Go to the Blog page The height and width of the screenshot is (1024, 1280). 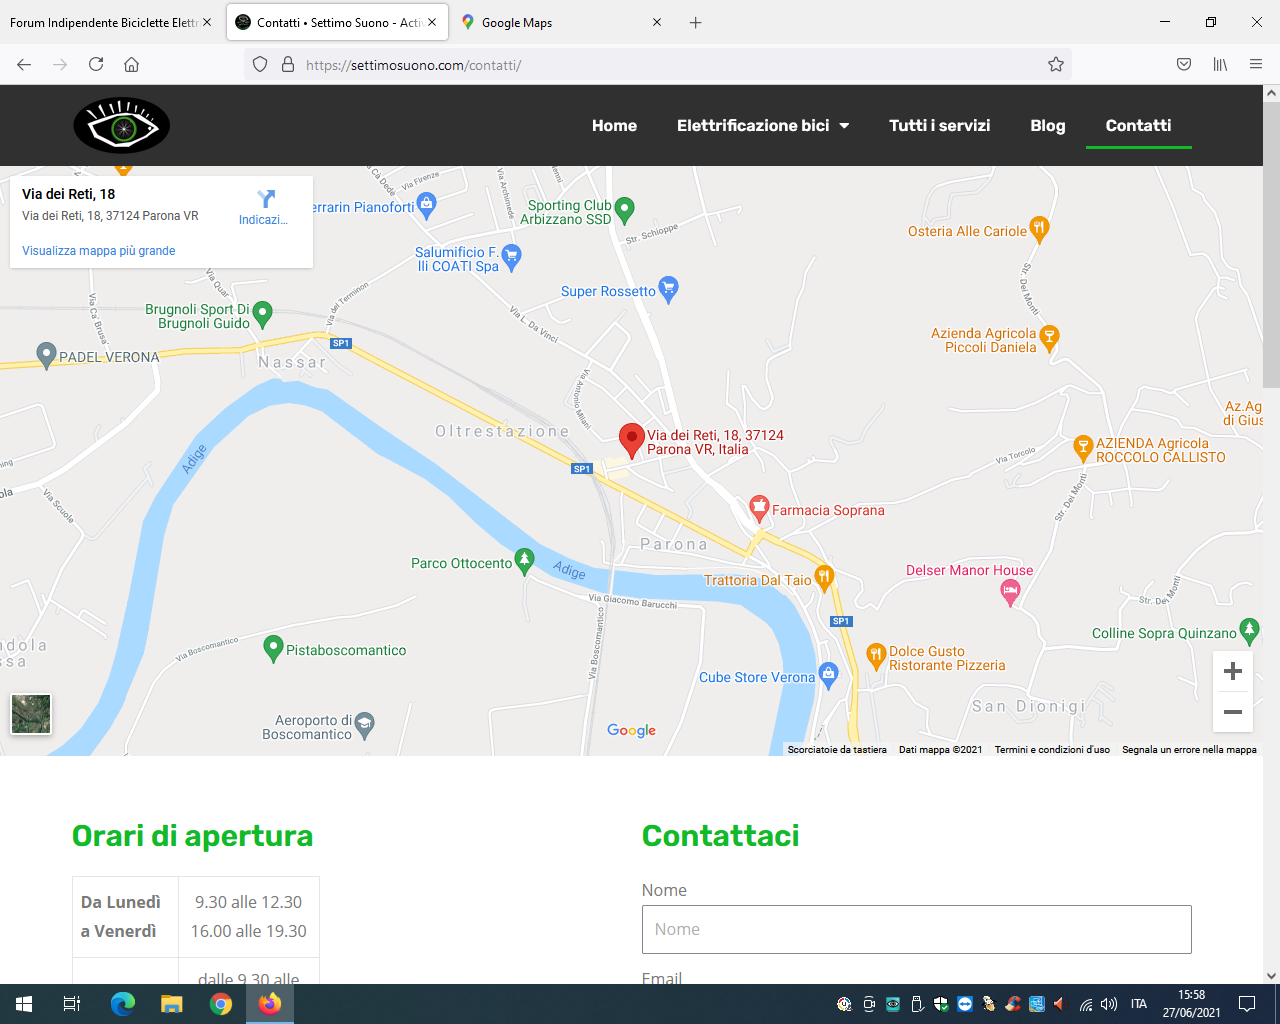tap(1048, 126)
